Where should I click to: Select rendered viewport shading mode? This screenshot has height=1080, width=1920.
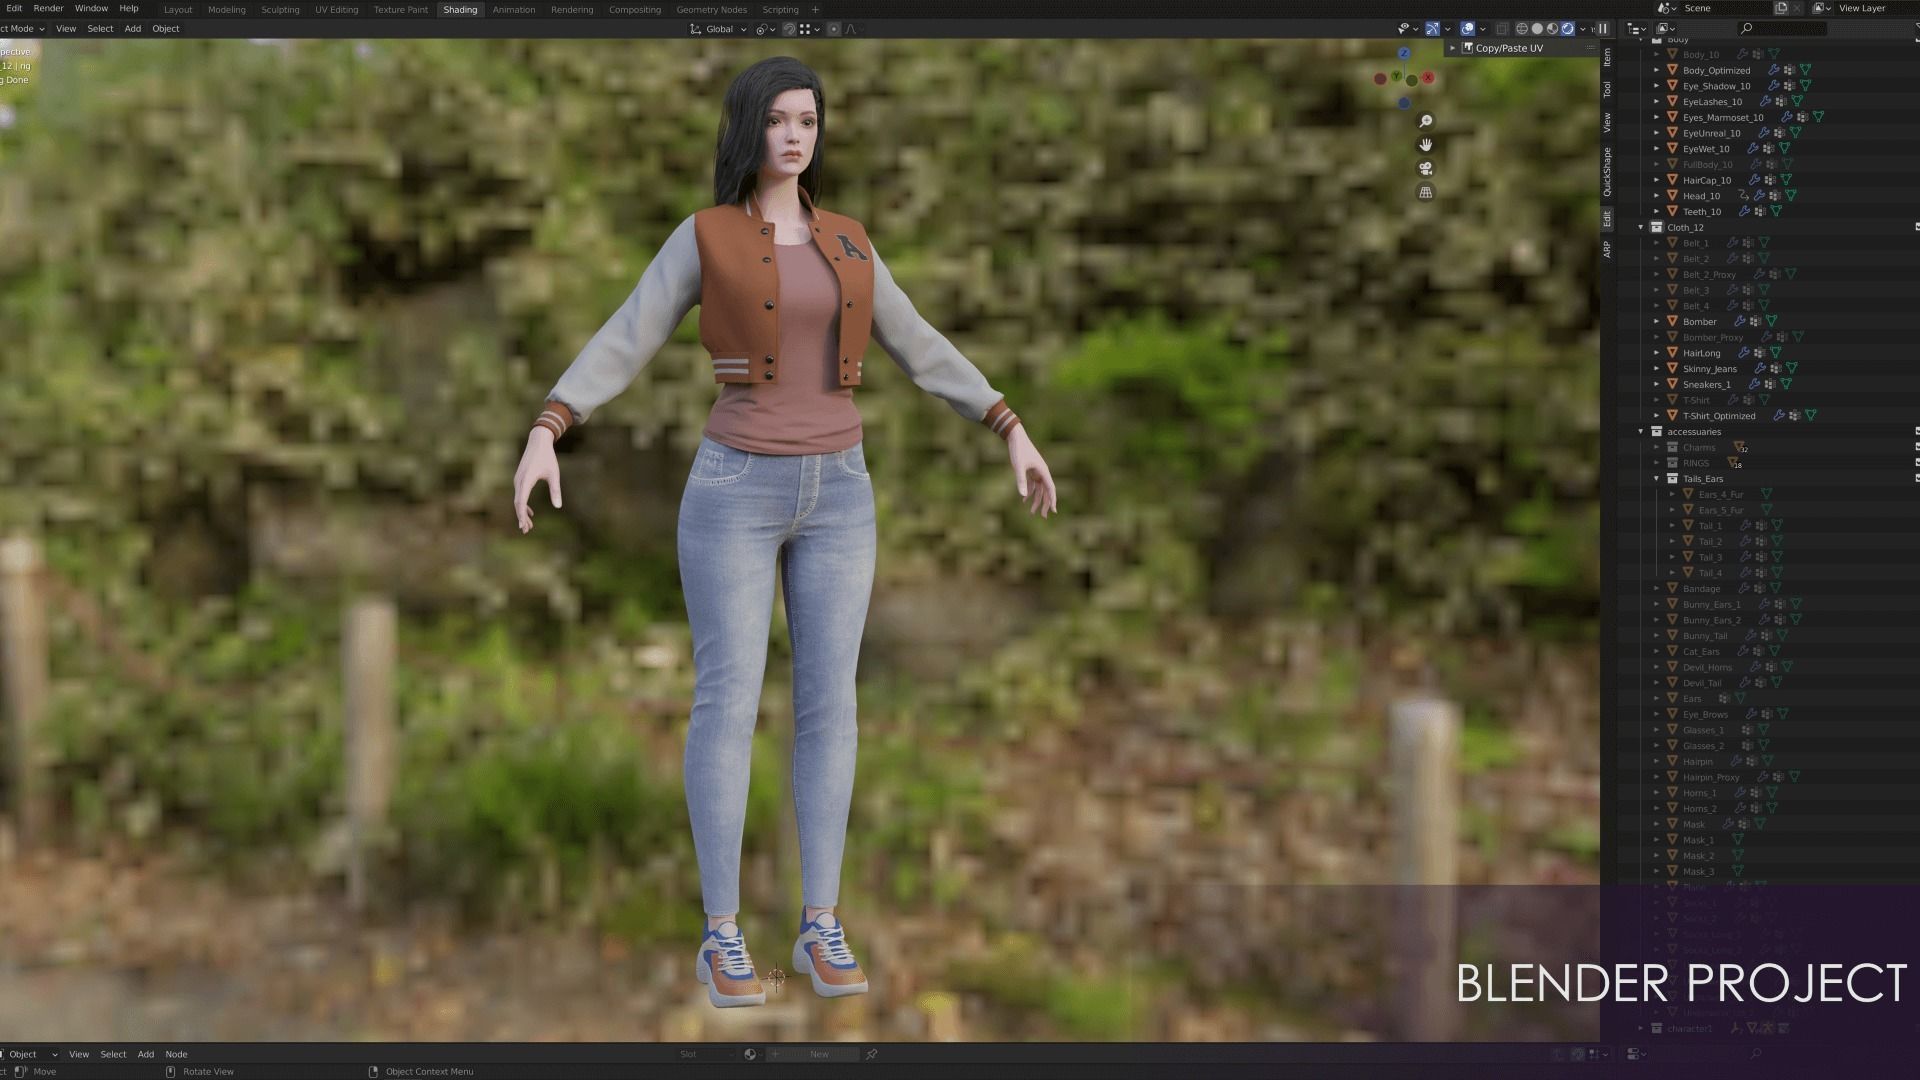[x=1568, y=29]
